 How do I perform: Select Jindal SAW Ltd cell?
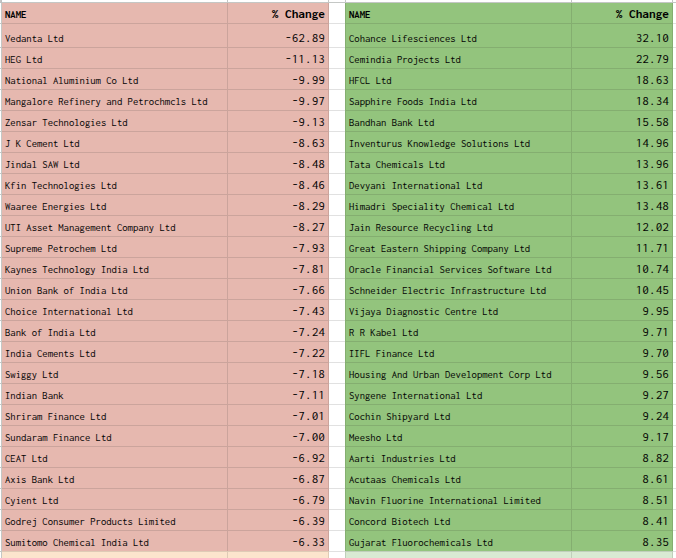tap(114, 164)
